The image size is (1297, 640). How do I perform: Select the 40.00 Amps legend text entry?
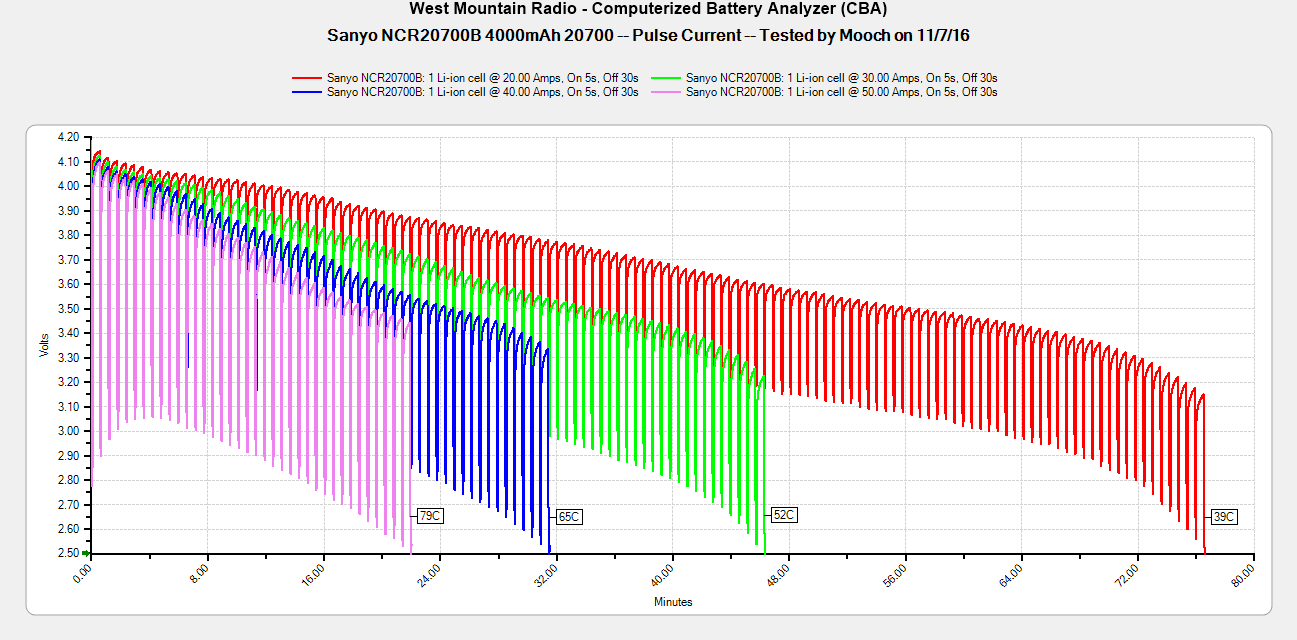[482, 92]
